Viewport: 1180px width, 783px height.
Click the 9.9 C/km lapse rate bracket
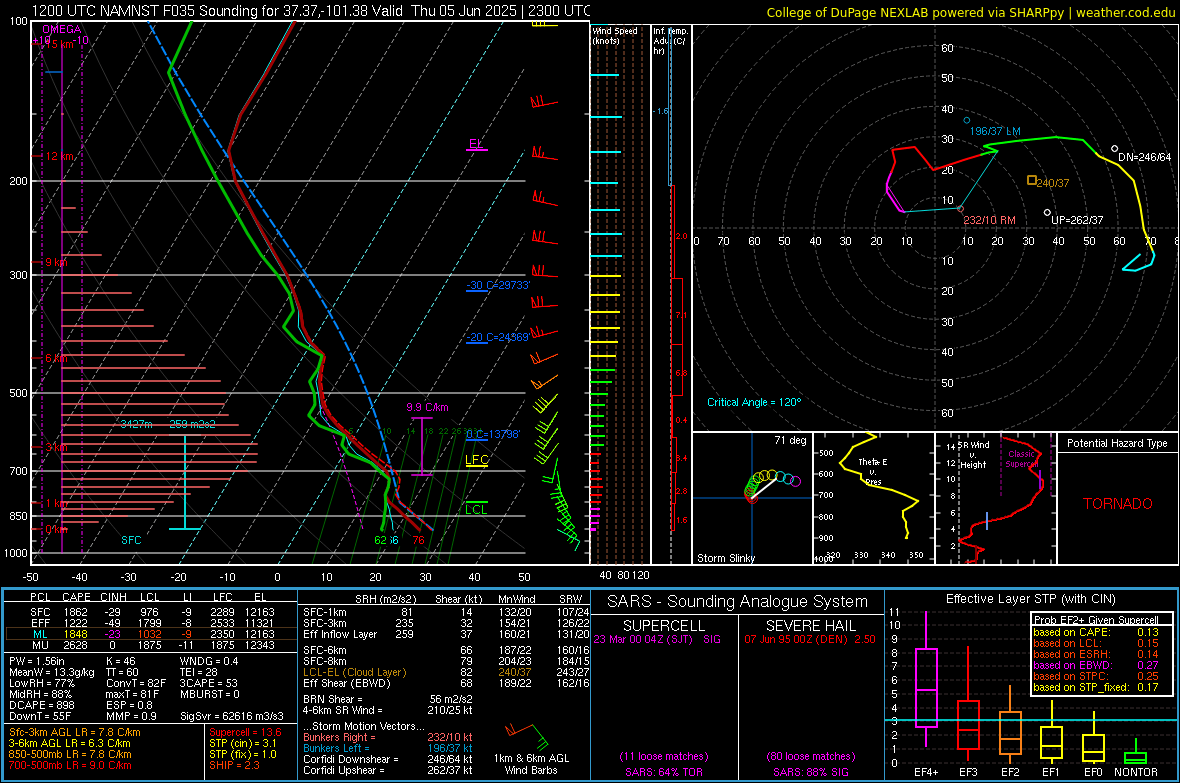pyautogui.click(x=421, y=446)
